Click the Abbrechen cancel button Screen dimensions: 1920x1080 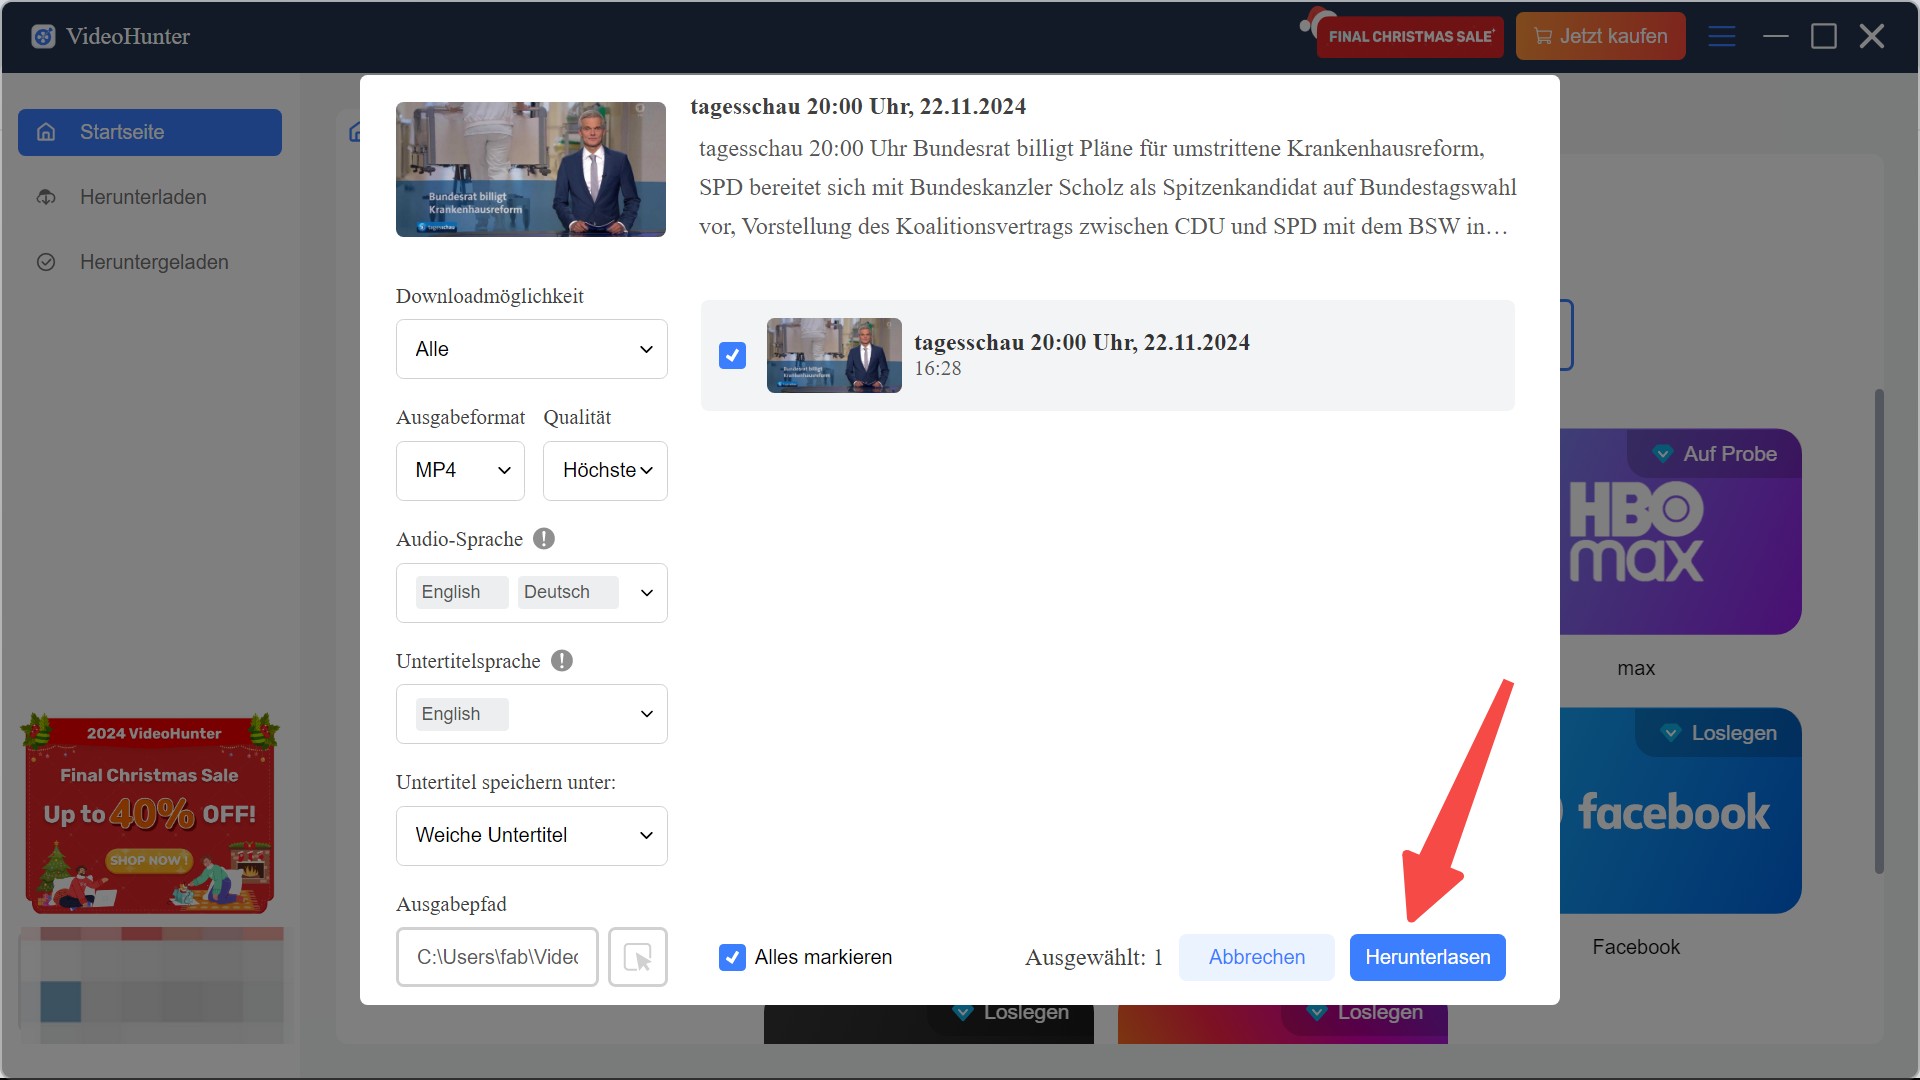1257,957
